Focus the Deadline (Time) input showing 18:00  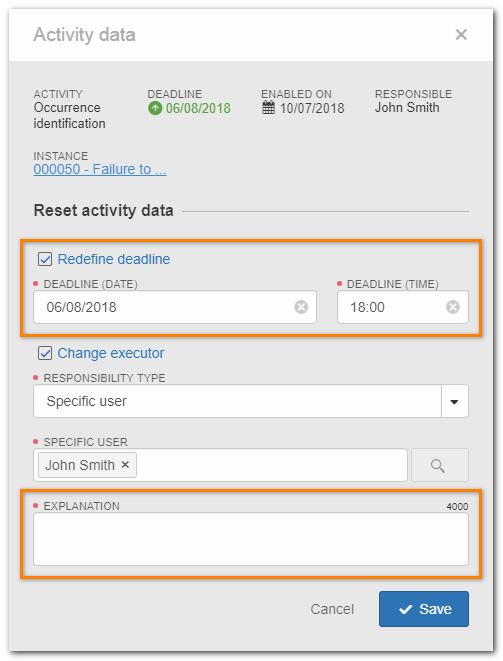[x=403, y=307]
